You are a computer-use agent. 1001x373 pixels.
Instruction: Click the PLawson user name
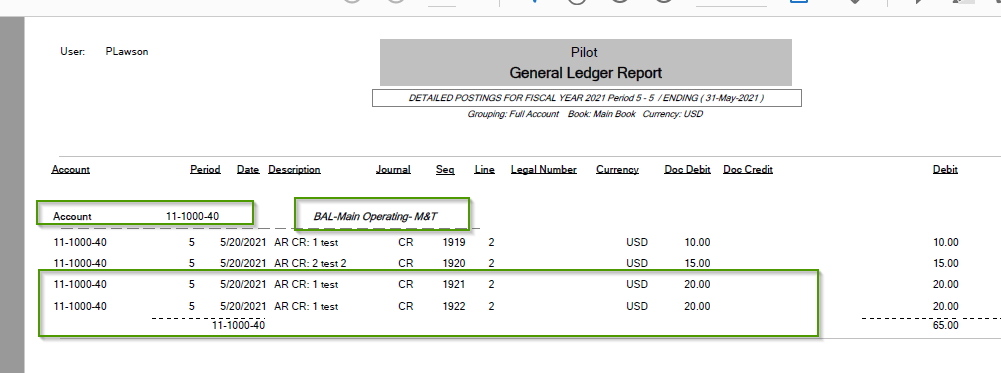point(127,52)
